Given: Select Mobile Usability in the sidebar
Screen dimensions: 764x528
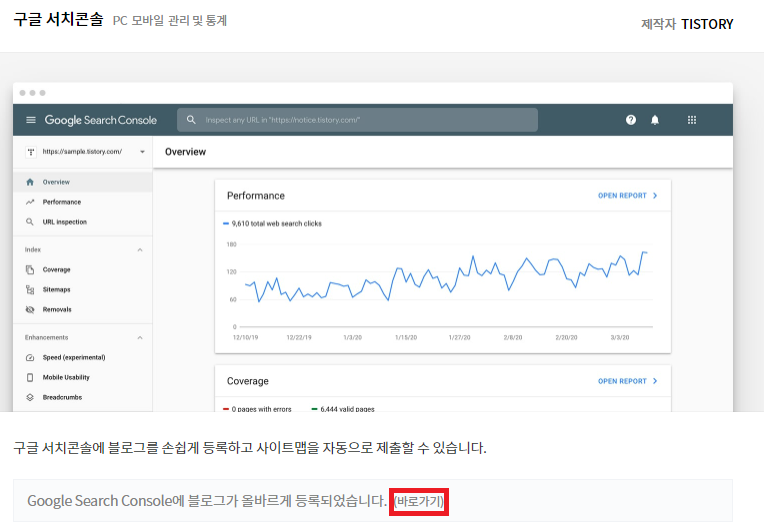Looking at the screenshot, I should pyautogui.click(x=83, y=377).
